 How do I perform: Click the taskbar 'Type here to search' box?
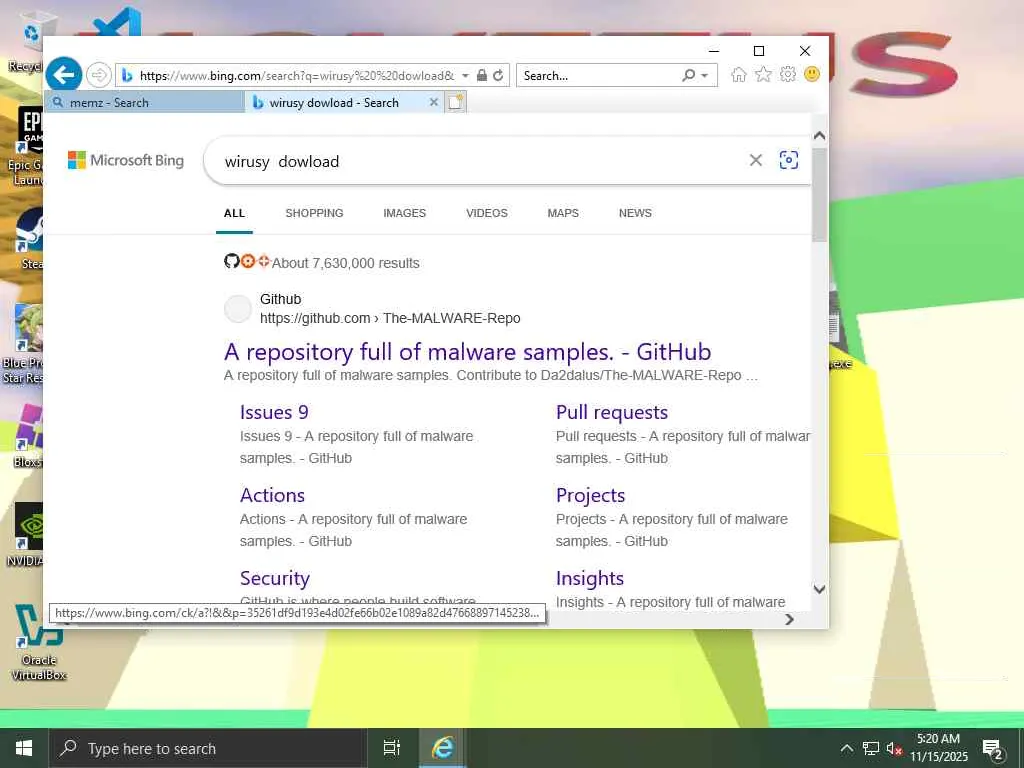[x=208, y=748]
